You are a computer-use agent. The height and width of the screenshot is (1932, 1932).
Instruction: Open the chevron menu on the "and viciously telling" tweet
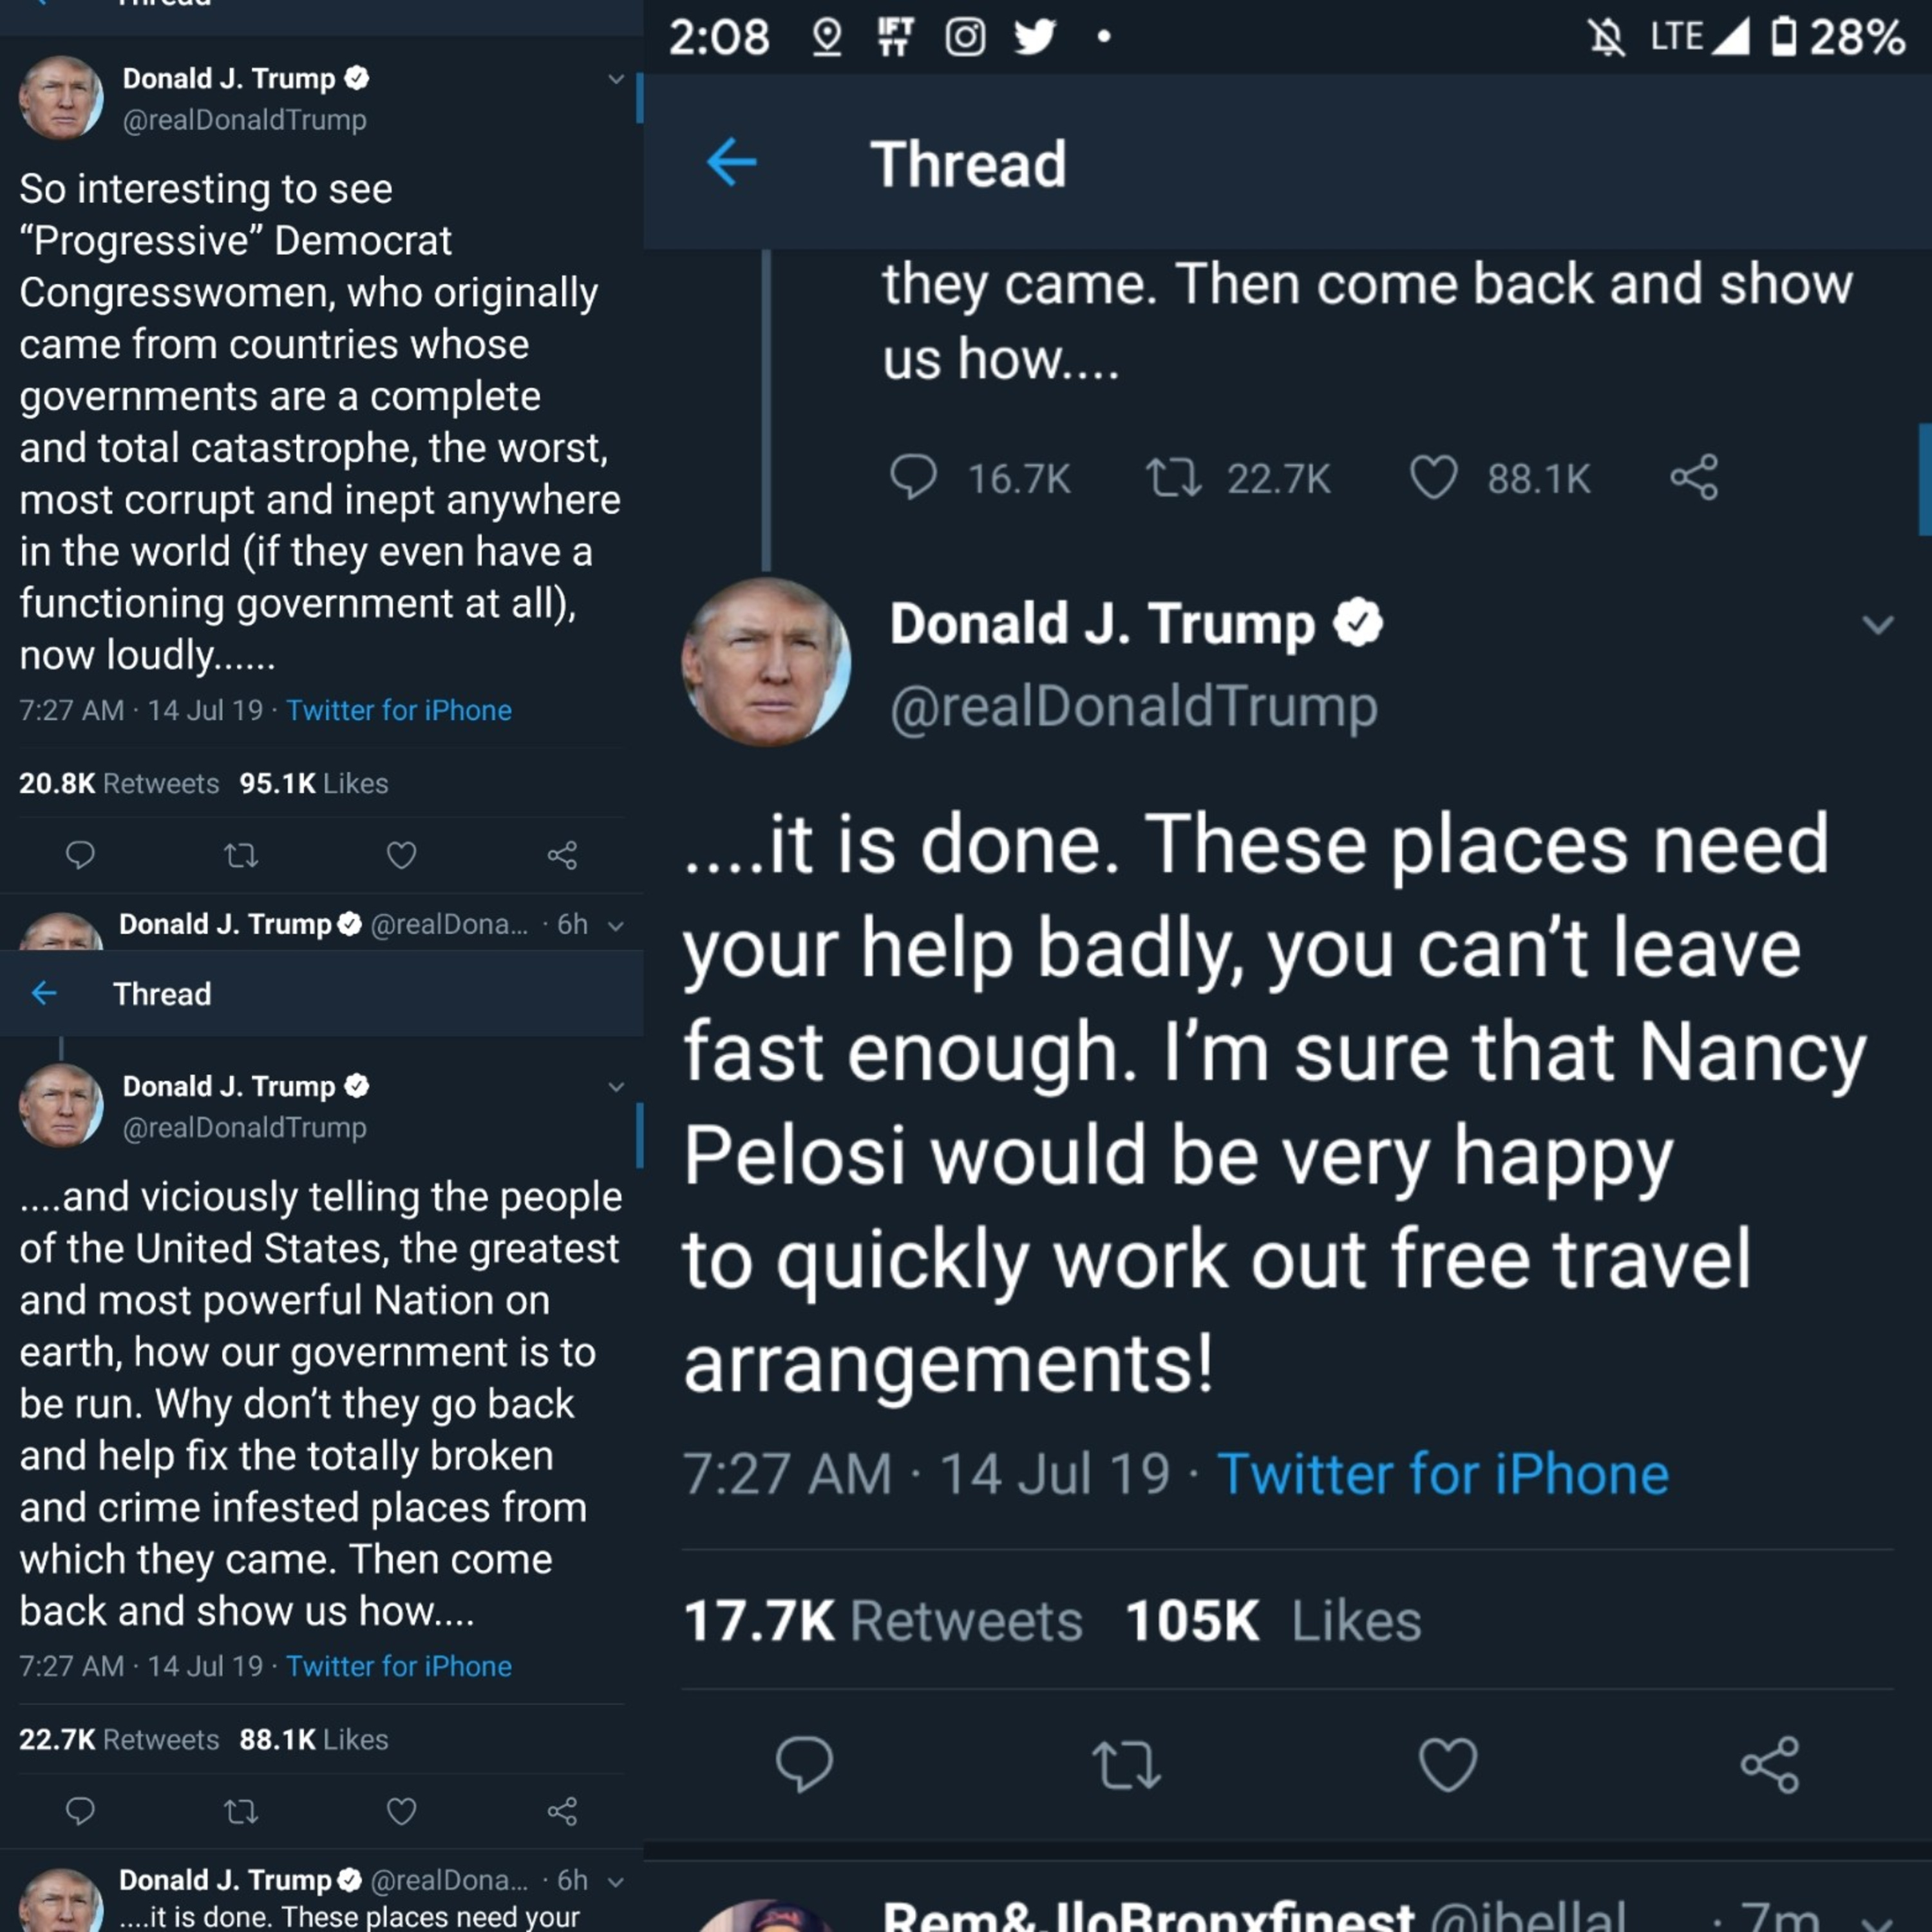(x=616, y=1087)
